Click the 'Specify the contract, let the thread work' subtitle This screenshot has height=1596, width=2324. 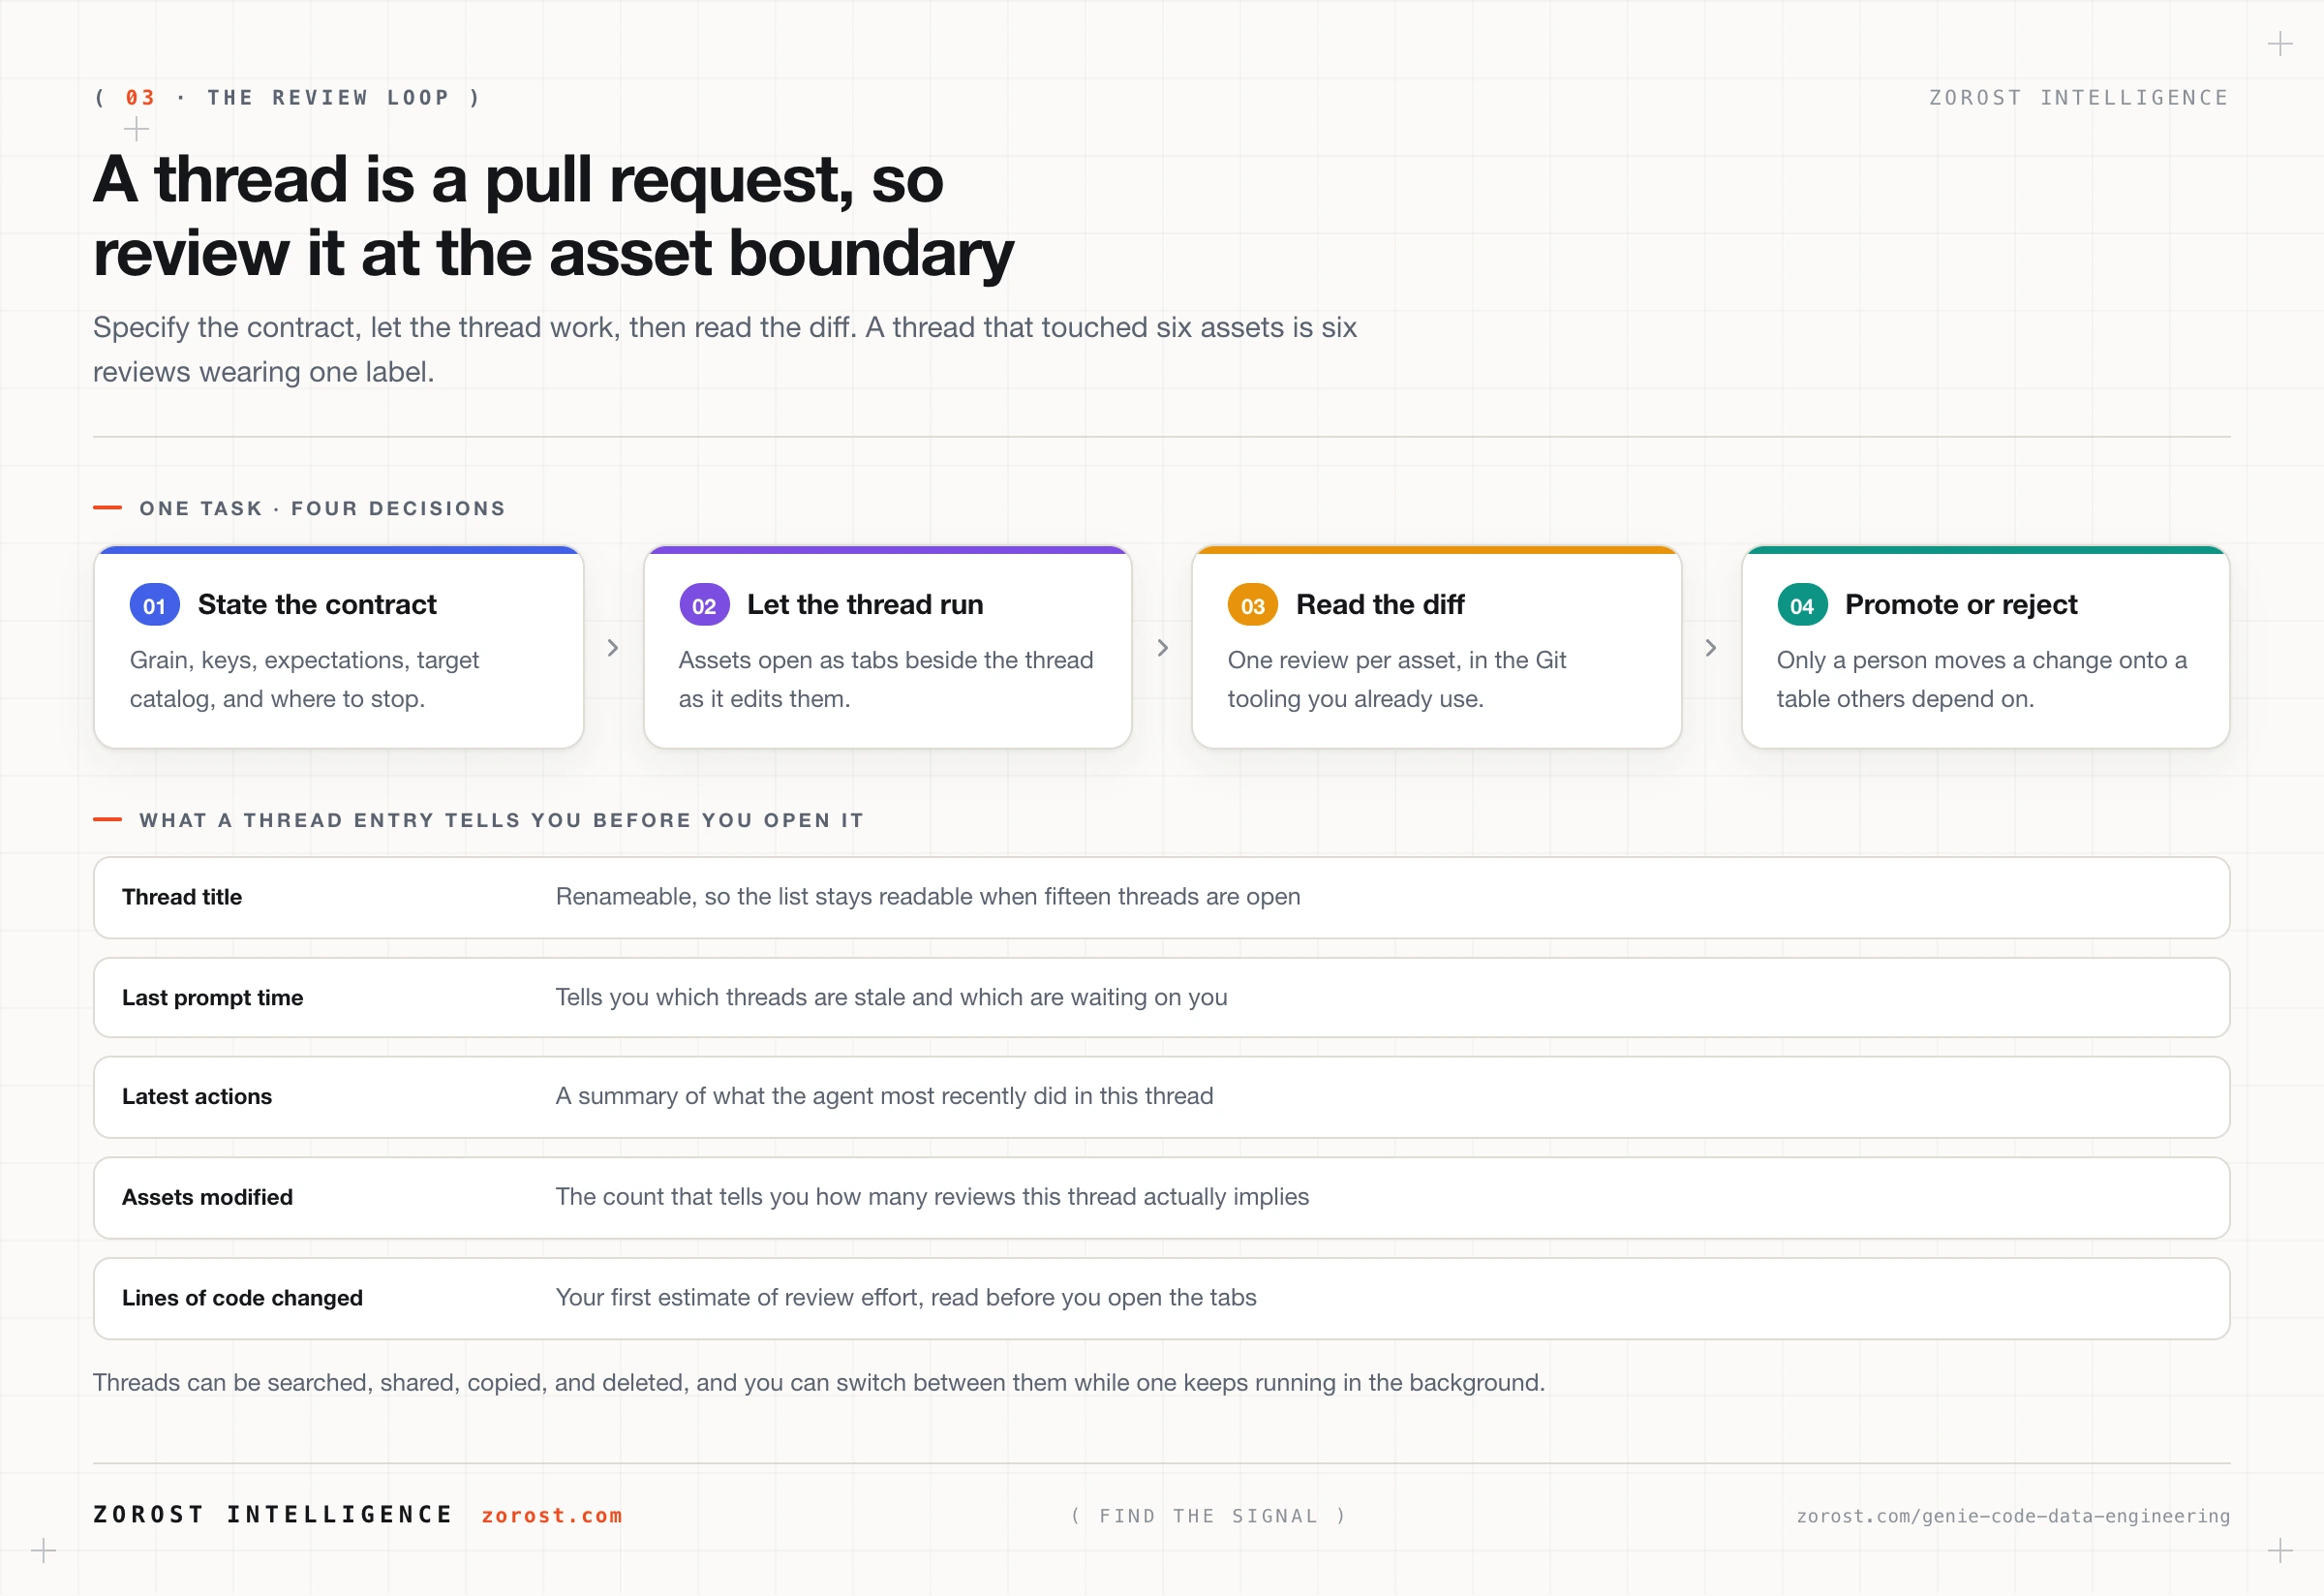(x=725, y=350)
